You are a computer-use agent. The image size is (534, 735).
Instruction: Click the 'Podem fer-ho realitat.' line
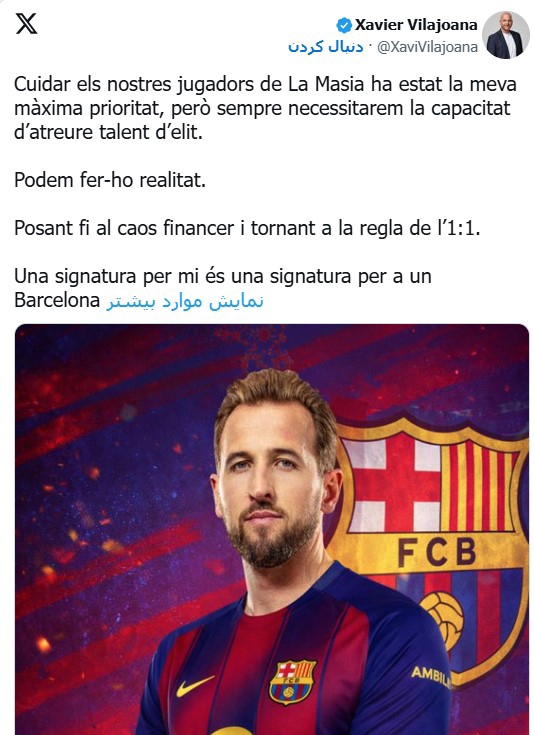tap(110, 180)
